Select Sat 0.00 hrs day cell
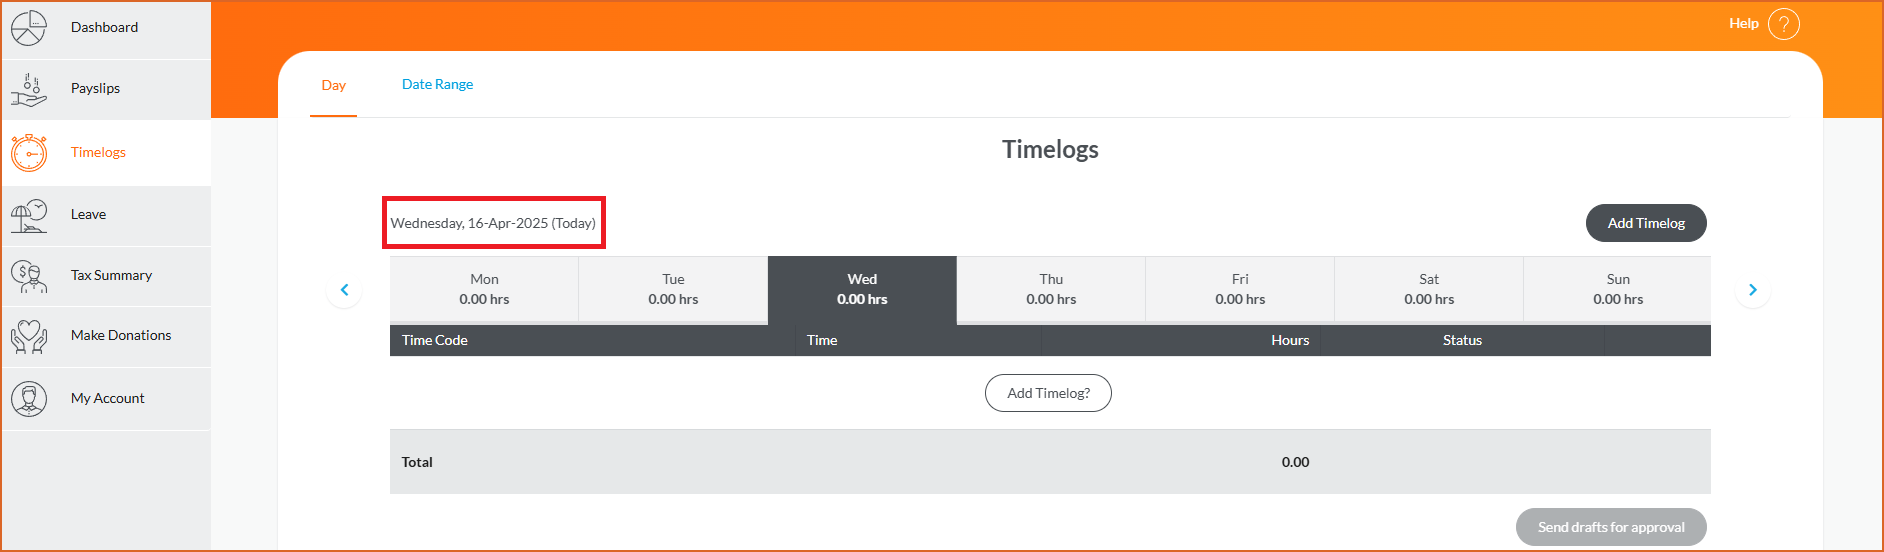The image size is (1884, 552). pyautogui.click(x=1429, y=289)
